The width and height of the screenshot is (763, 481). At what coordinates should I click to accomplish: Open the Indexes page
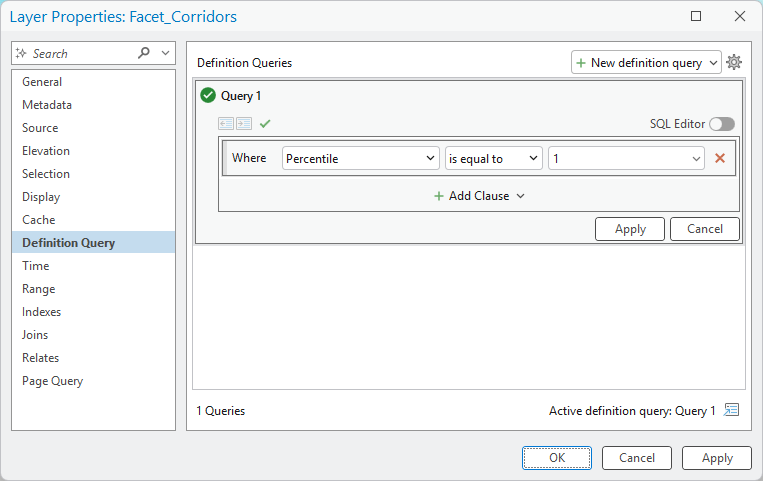tap(93, 312)
